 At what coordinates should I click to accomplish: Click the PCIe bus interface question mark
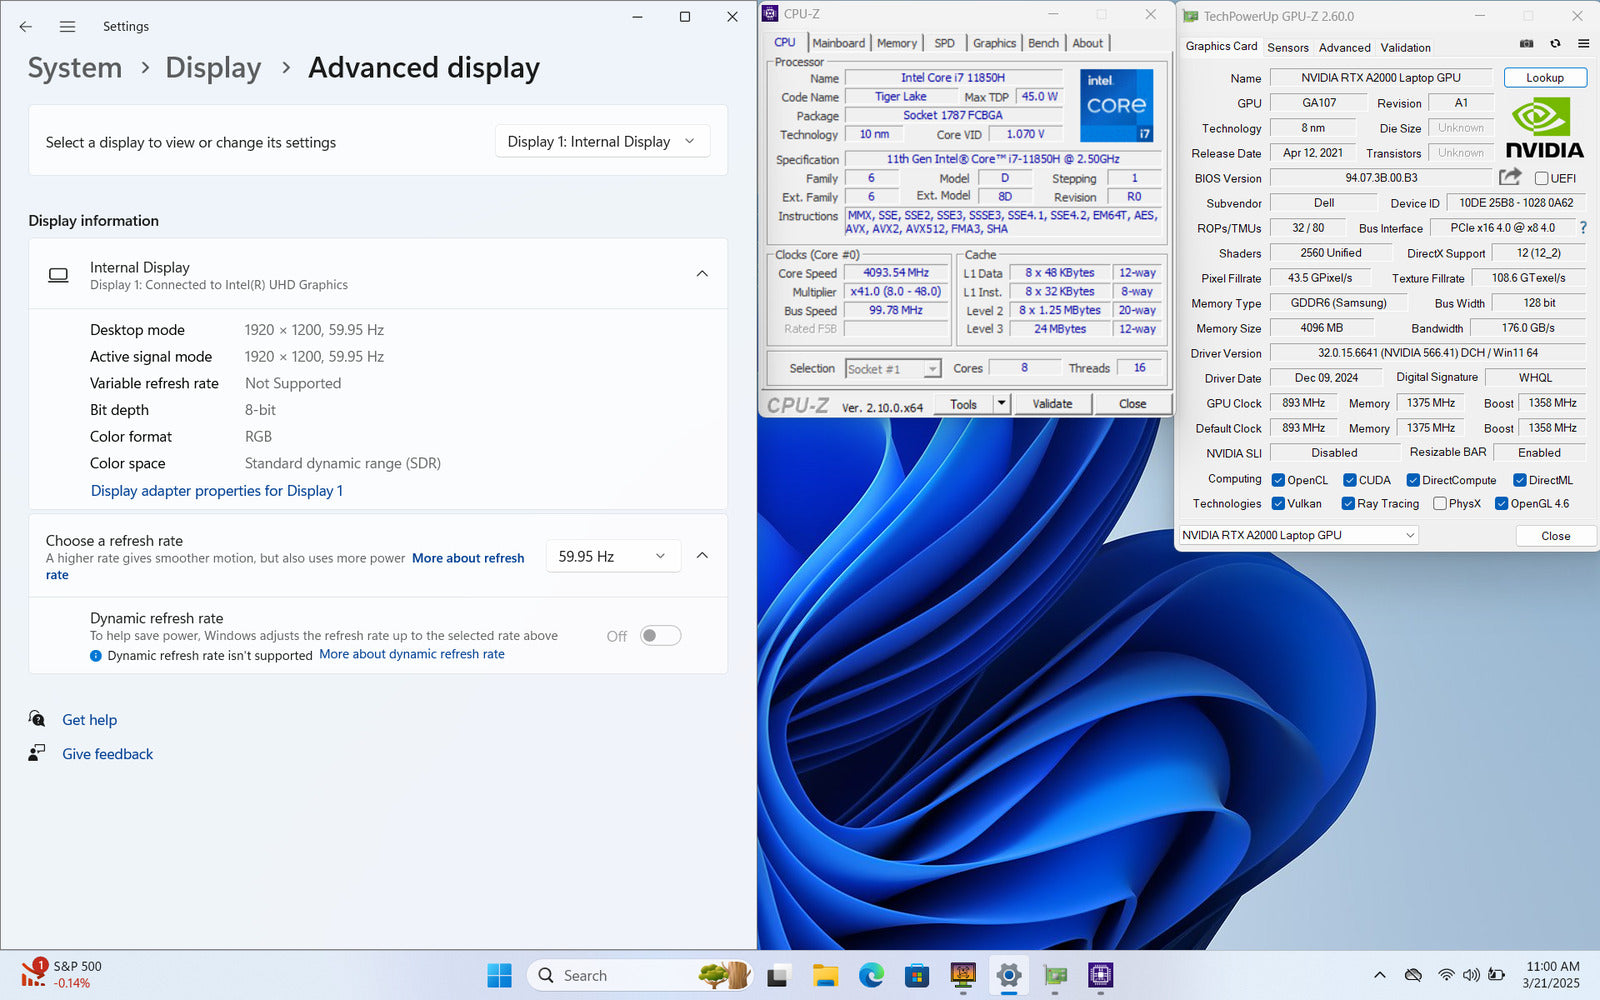tap(1583, 228)
